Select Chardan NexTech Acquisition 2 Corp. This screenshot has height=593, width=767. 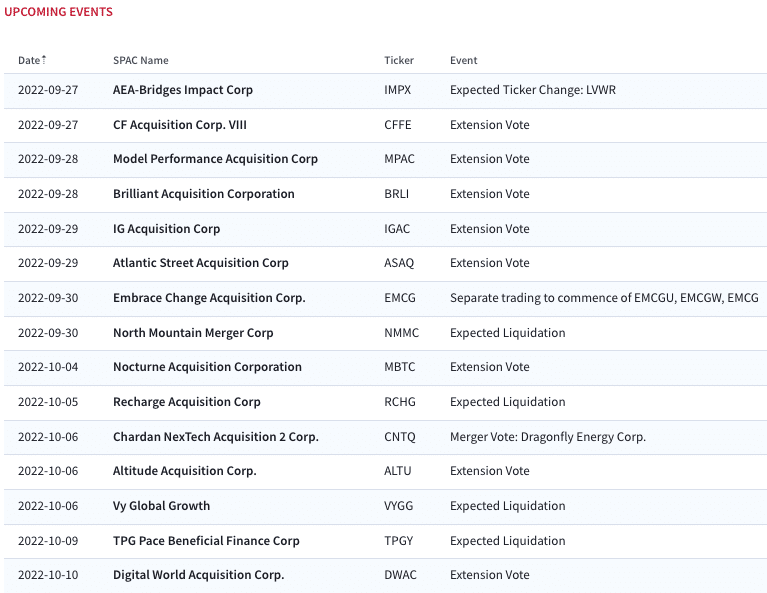(x=216, y=437)
